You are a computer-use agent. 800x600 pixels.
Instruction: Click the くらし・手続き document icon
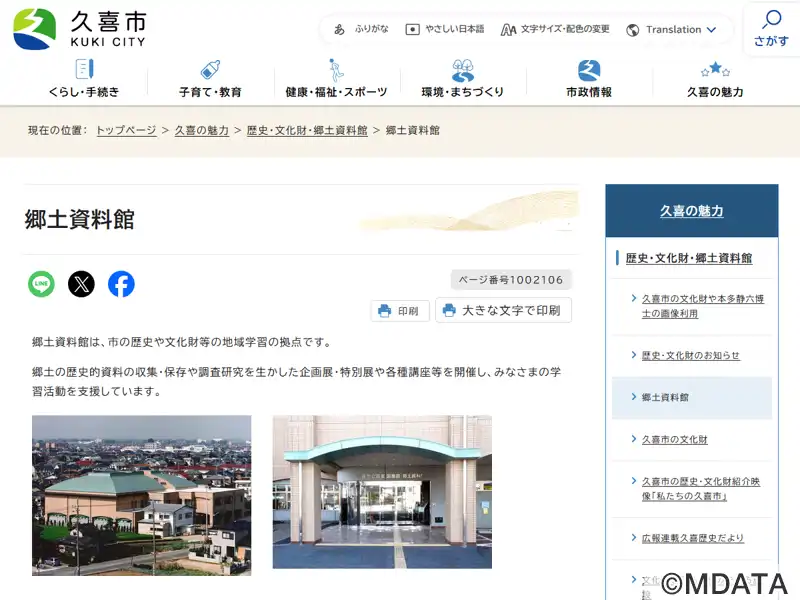coord(84,69)
